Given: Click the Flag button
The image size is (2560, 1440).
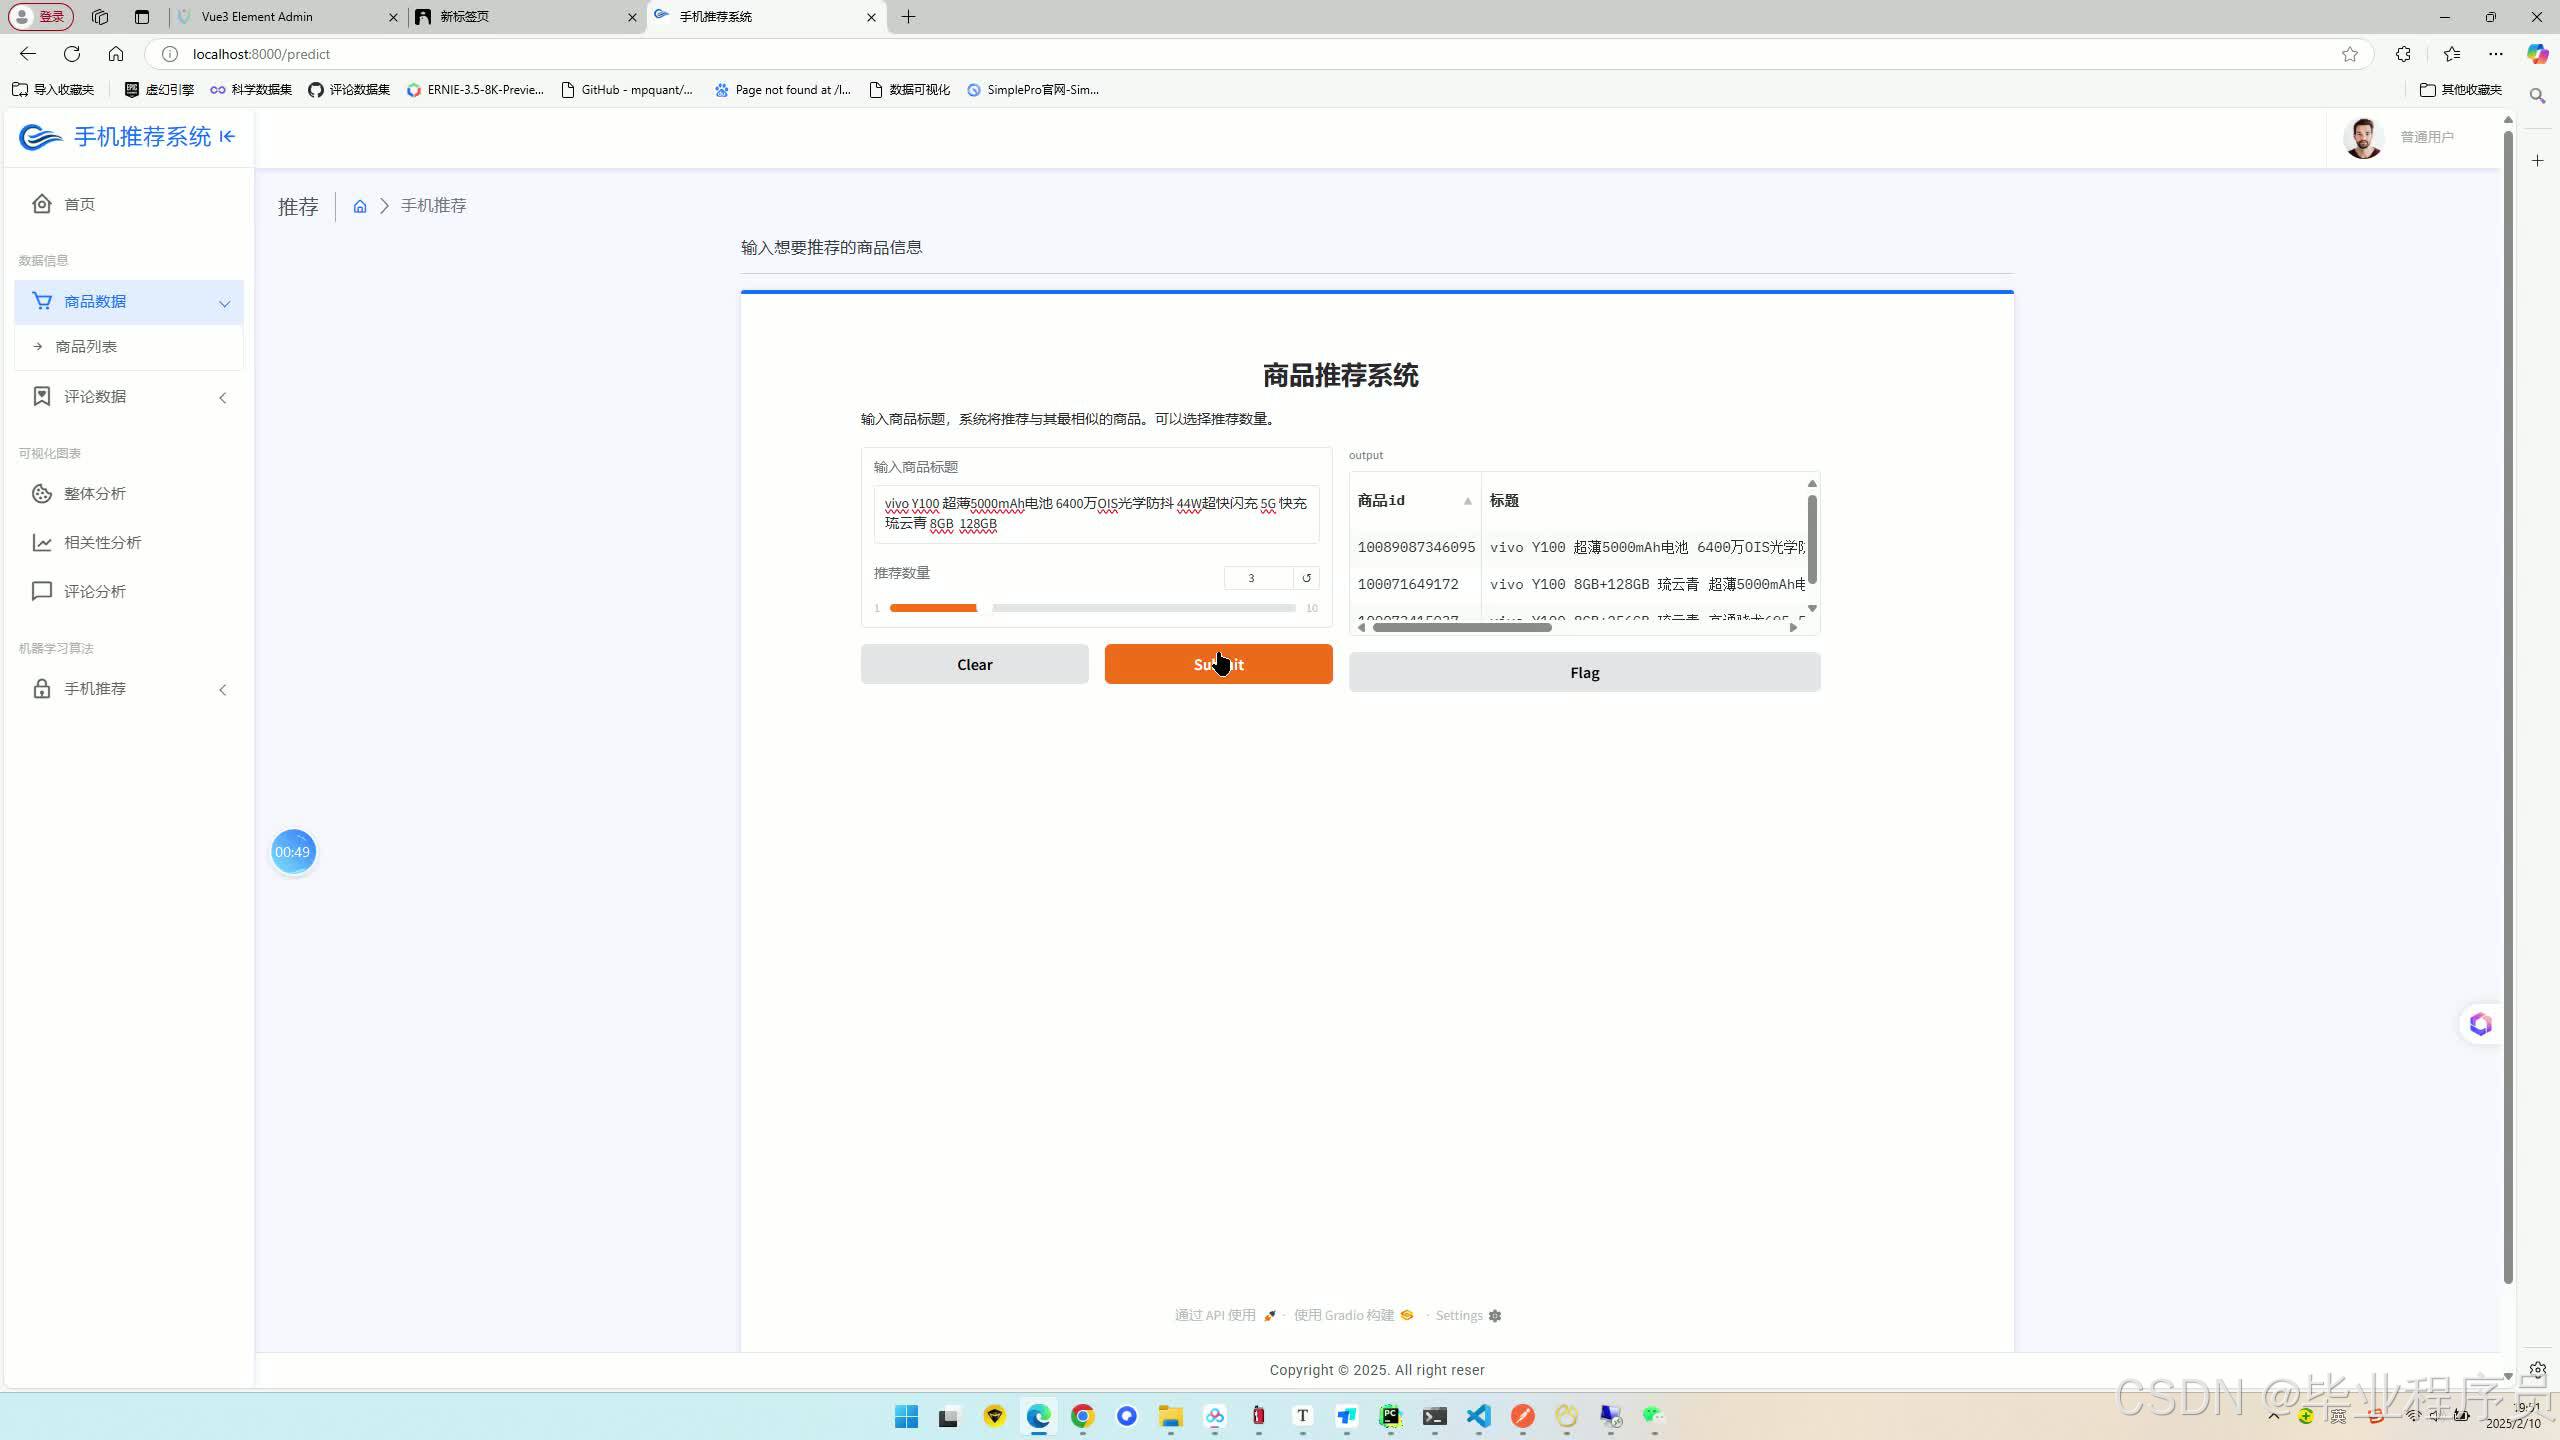Looking at the screenshot, I should (x=1584, y=673).
